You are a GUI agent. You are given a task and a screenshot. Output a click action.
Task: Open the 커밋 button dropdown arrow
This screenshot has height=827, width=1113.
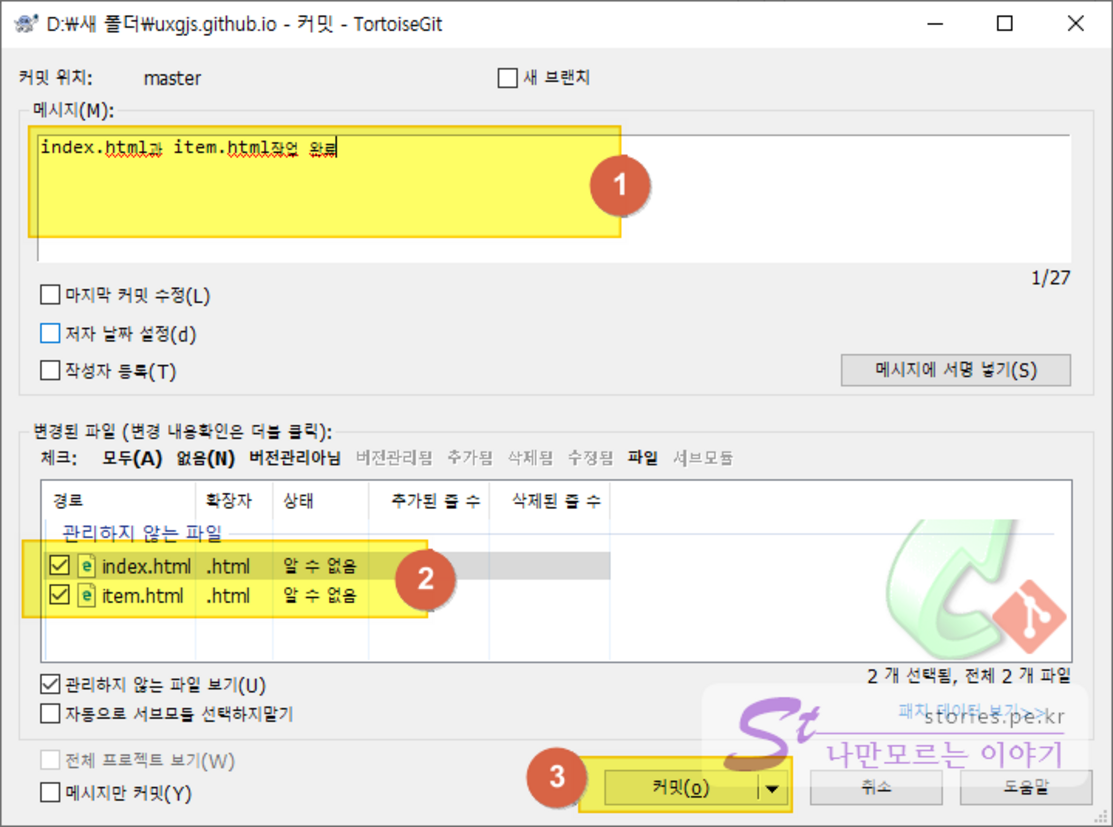[772, 788]
